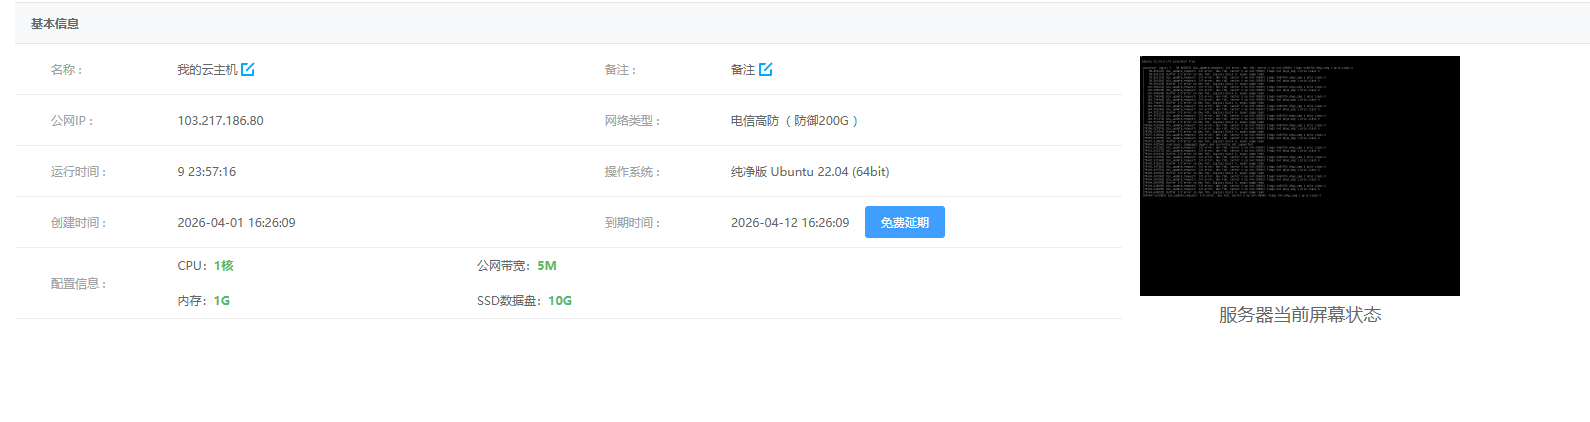
Task: Click the 我的云主机 name text
Action: [x=207, y=69]
